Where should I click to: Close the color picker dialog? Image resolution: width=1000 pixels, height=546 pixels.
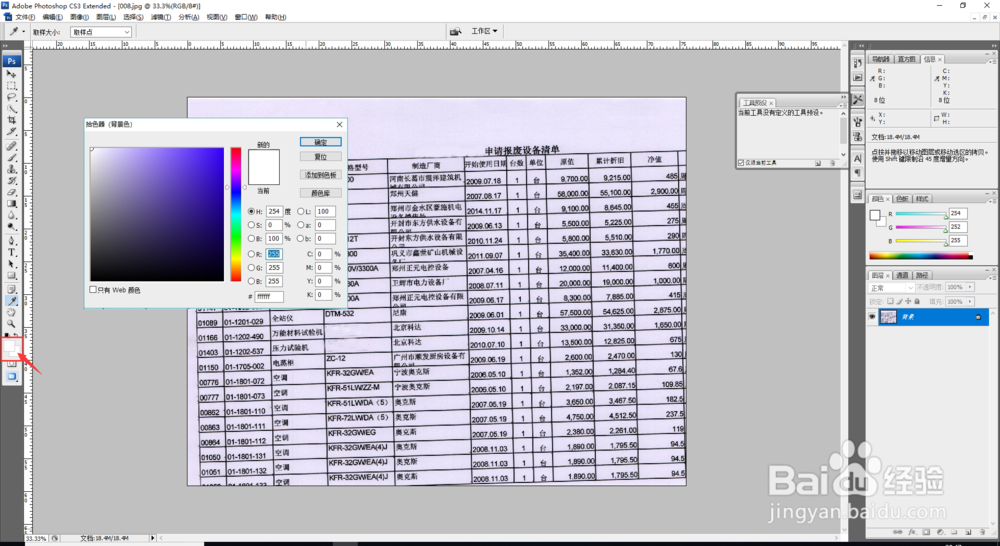(x=339, y=124)
